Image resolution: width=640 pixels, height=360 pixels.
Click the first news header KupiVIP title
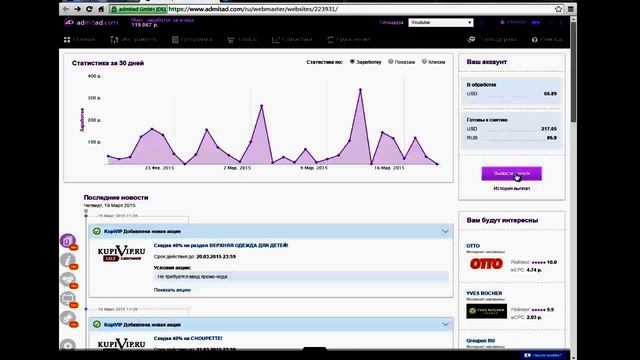(x=142, y=231)
